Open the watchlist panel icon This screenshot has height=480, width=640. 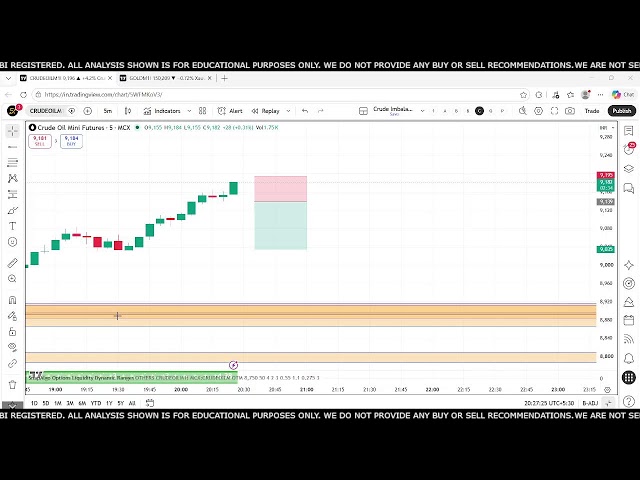tap(629, 131)
